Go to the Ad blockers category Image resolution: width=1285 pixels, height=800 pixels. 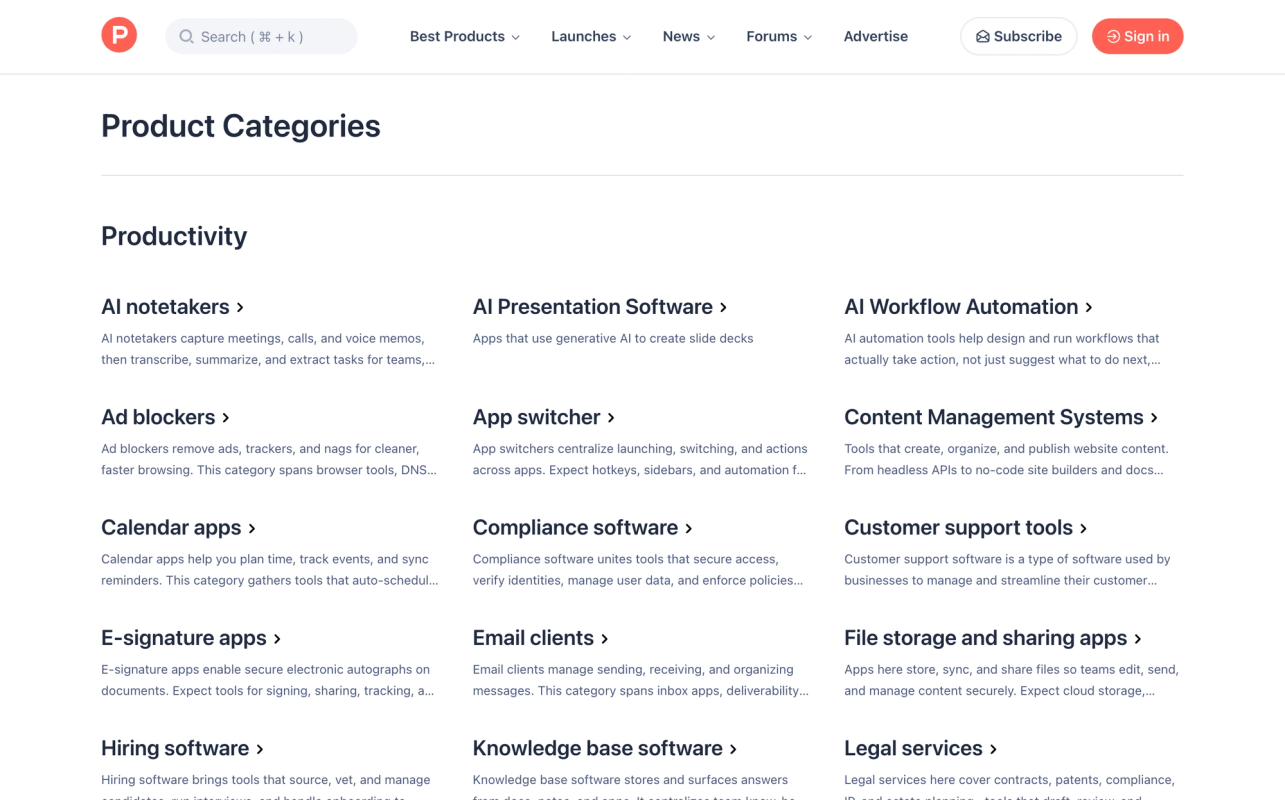click(166, 417)
